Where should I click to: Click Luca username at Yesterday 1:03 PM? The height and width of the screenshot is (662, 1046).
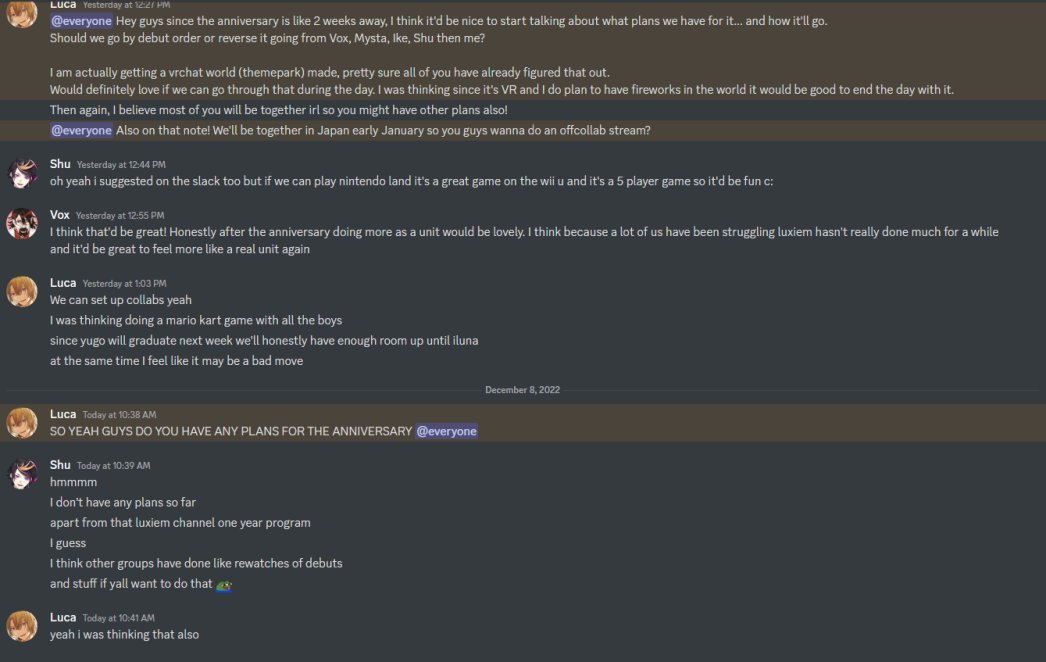click(63, 283)
